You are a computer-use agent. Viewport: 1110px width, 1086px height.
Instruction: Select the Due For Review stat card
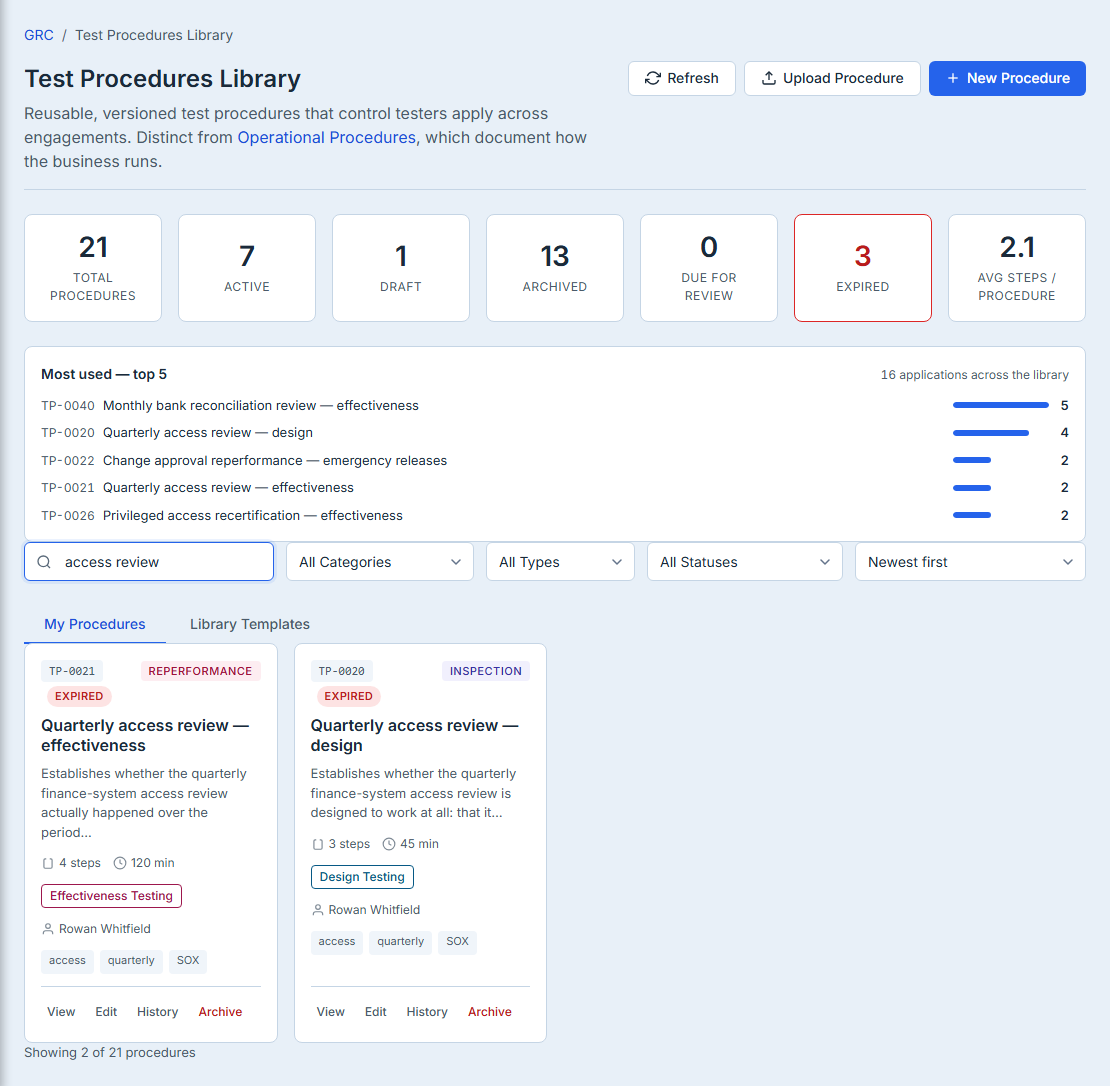point(709,268)
